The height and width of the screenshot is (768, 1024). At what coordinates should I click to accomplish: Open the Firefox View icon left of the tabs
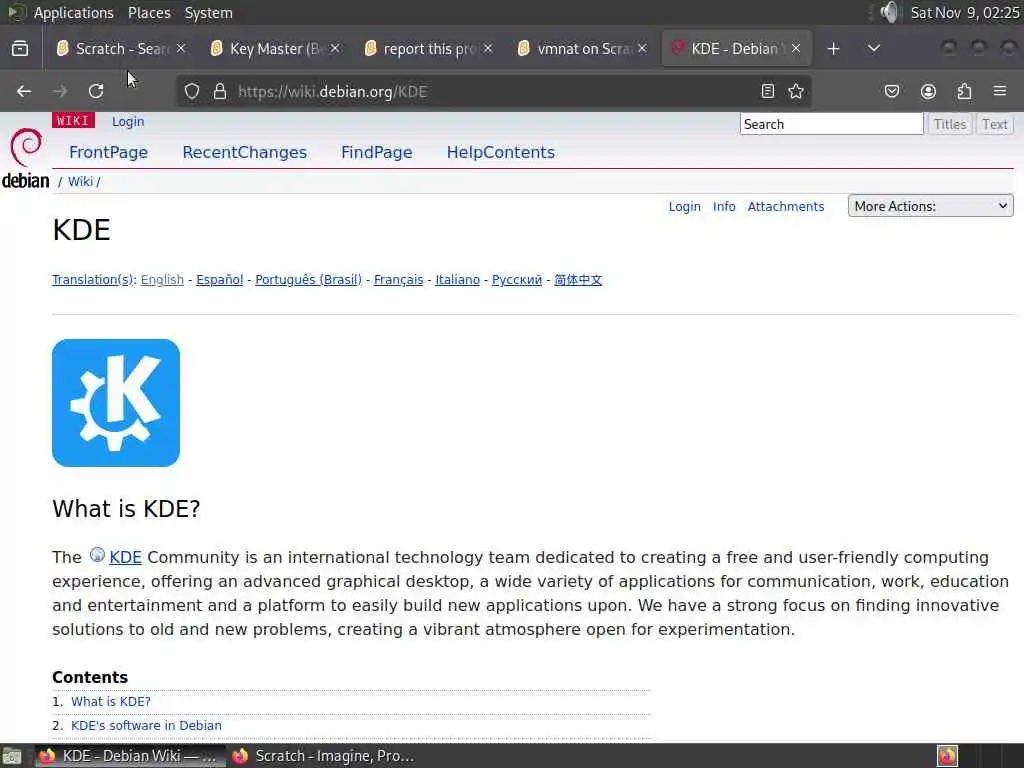tap(20, 48)
